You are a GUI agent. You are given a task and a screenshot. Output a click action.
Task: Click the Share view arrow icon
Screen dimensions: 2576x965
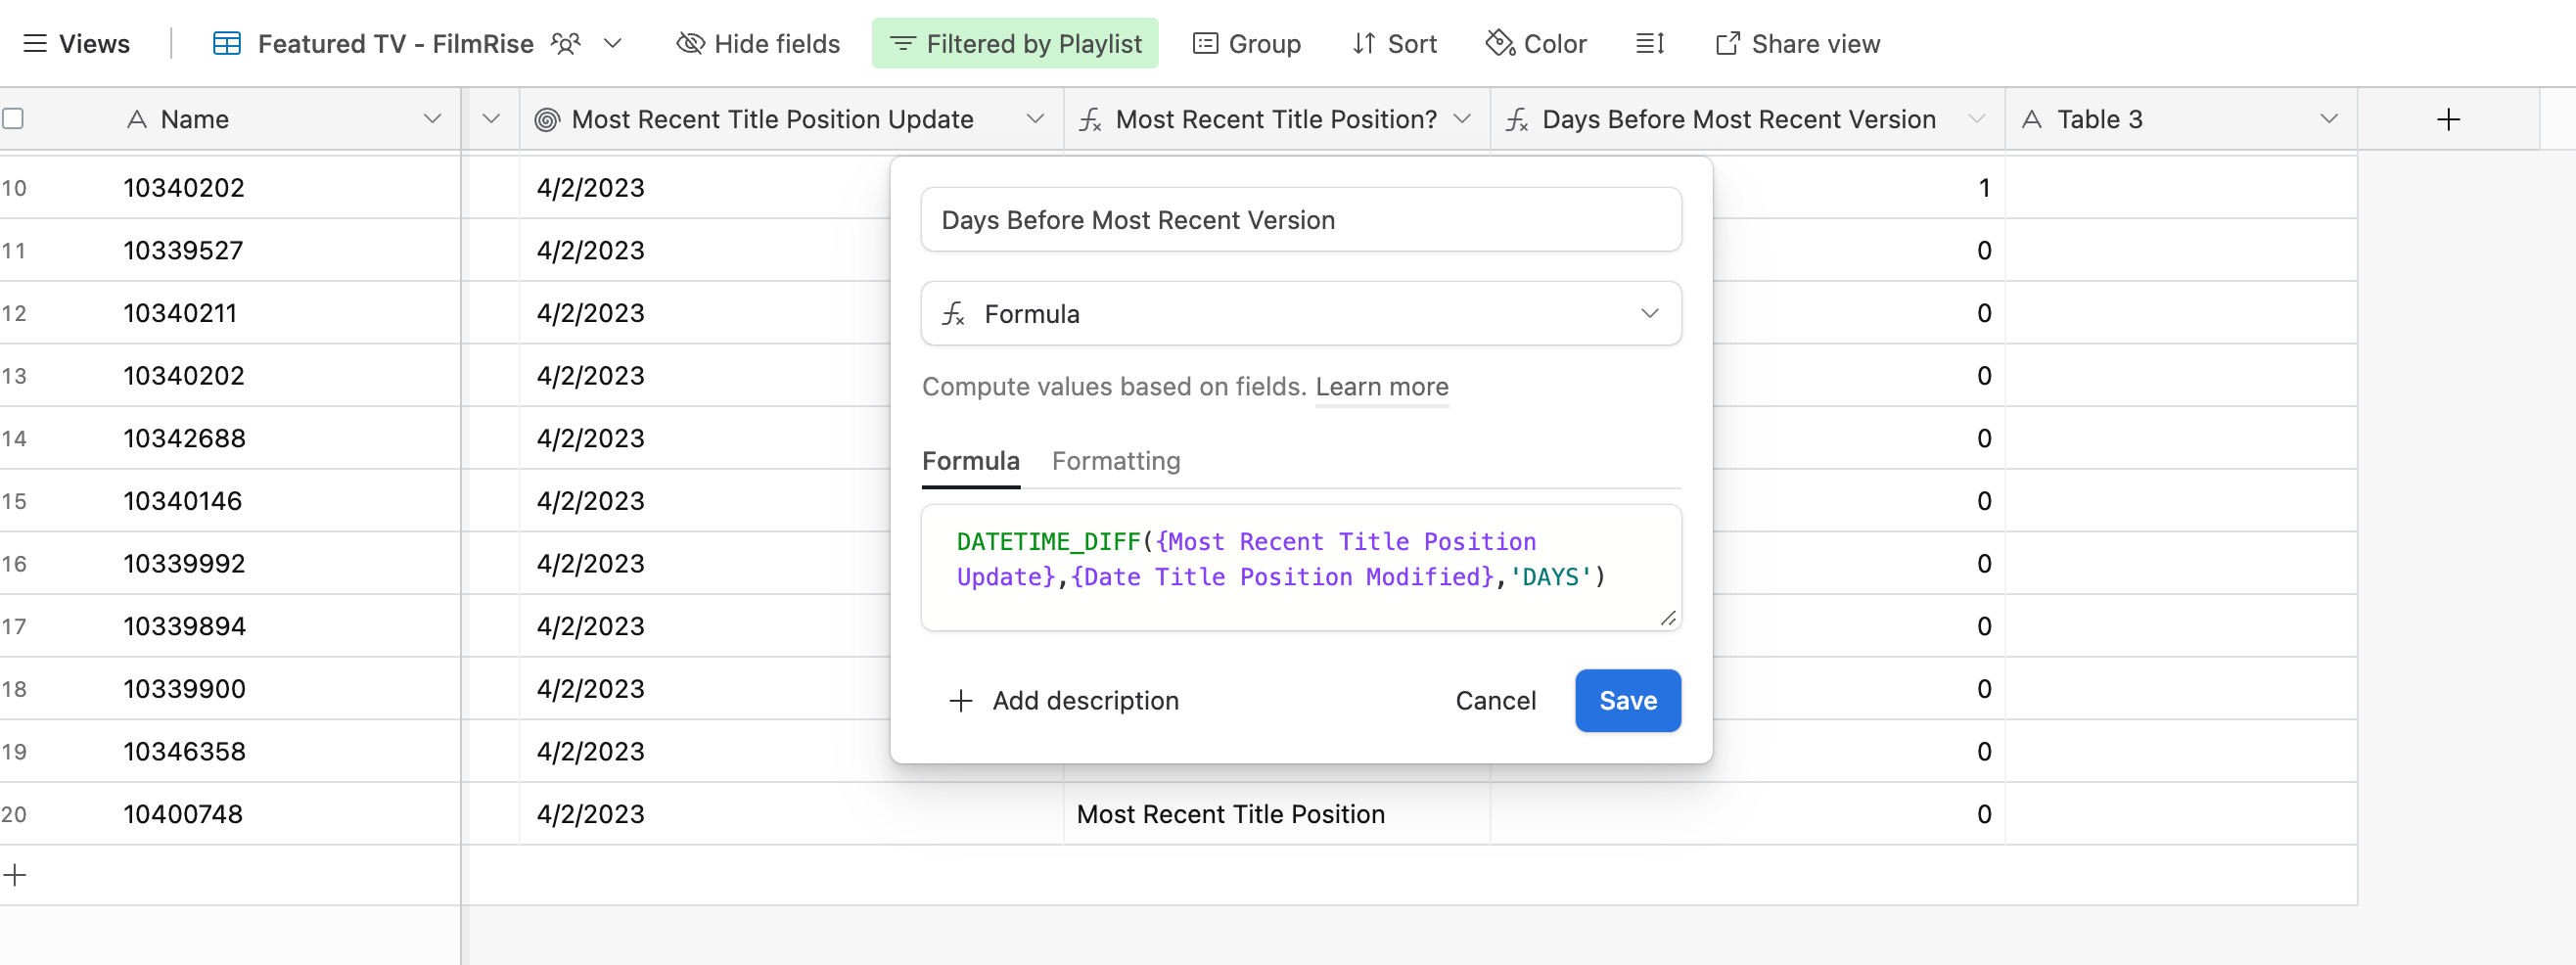[x=1727, y=43]
